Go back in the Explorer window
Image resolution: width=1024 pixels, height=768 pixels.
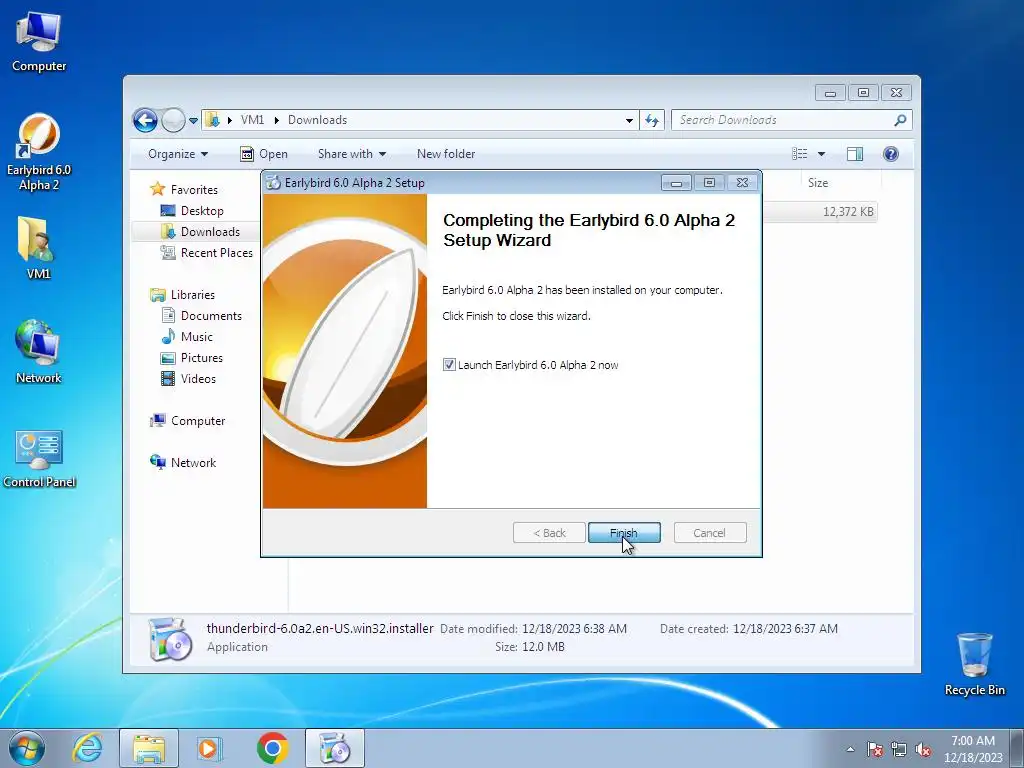click(x=145, y=120)
